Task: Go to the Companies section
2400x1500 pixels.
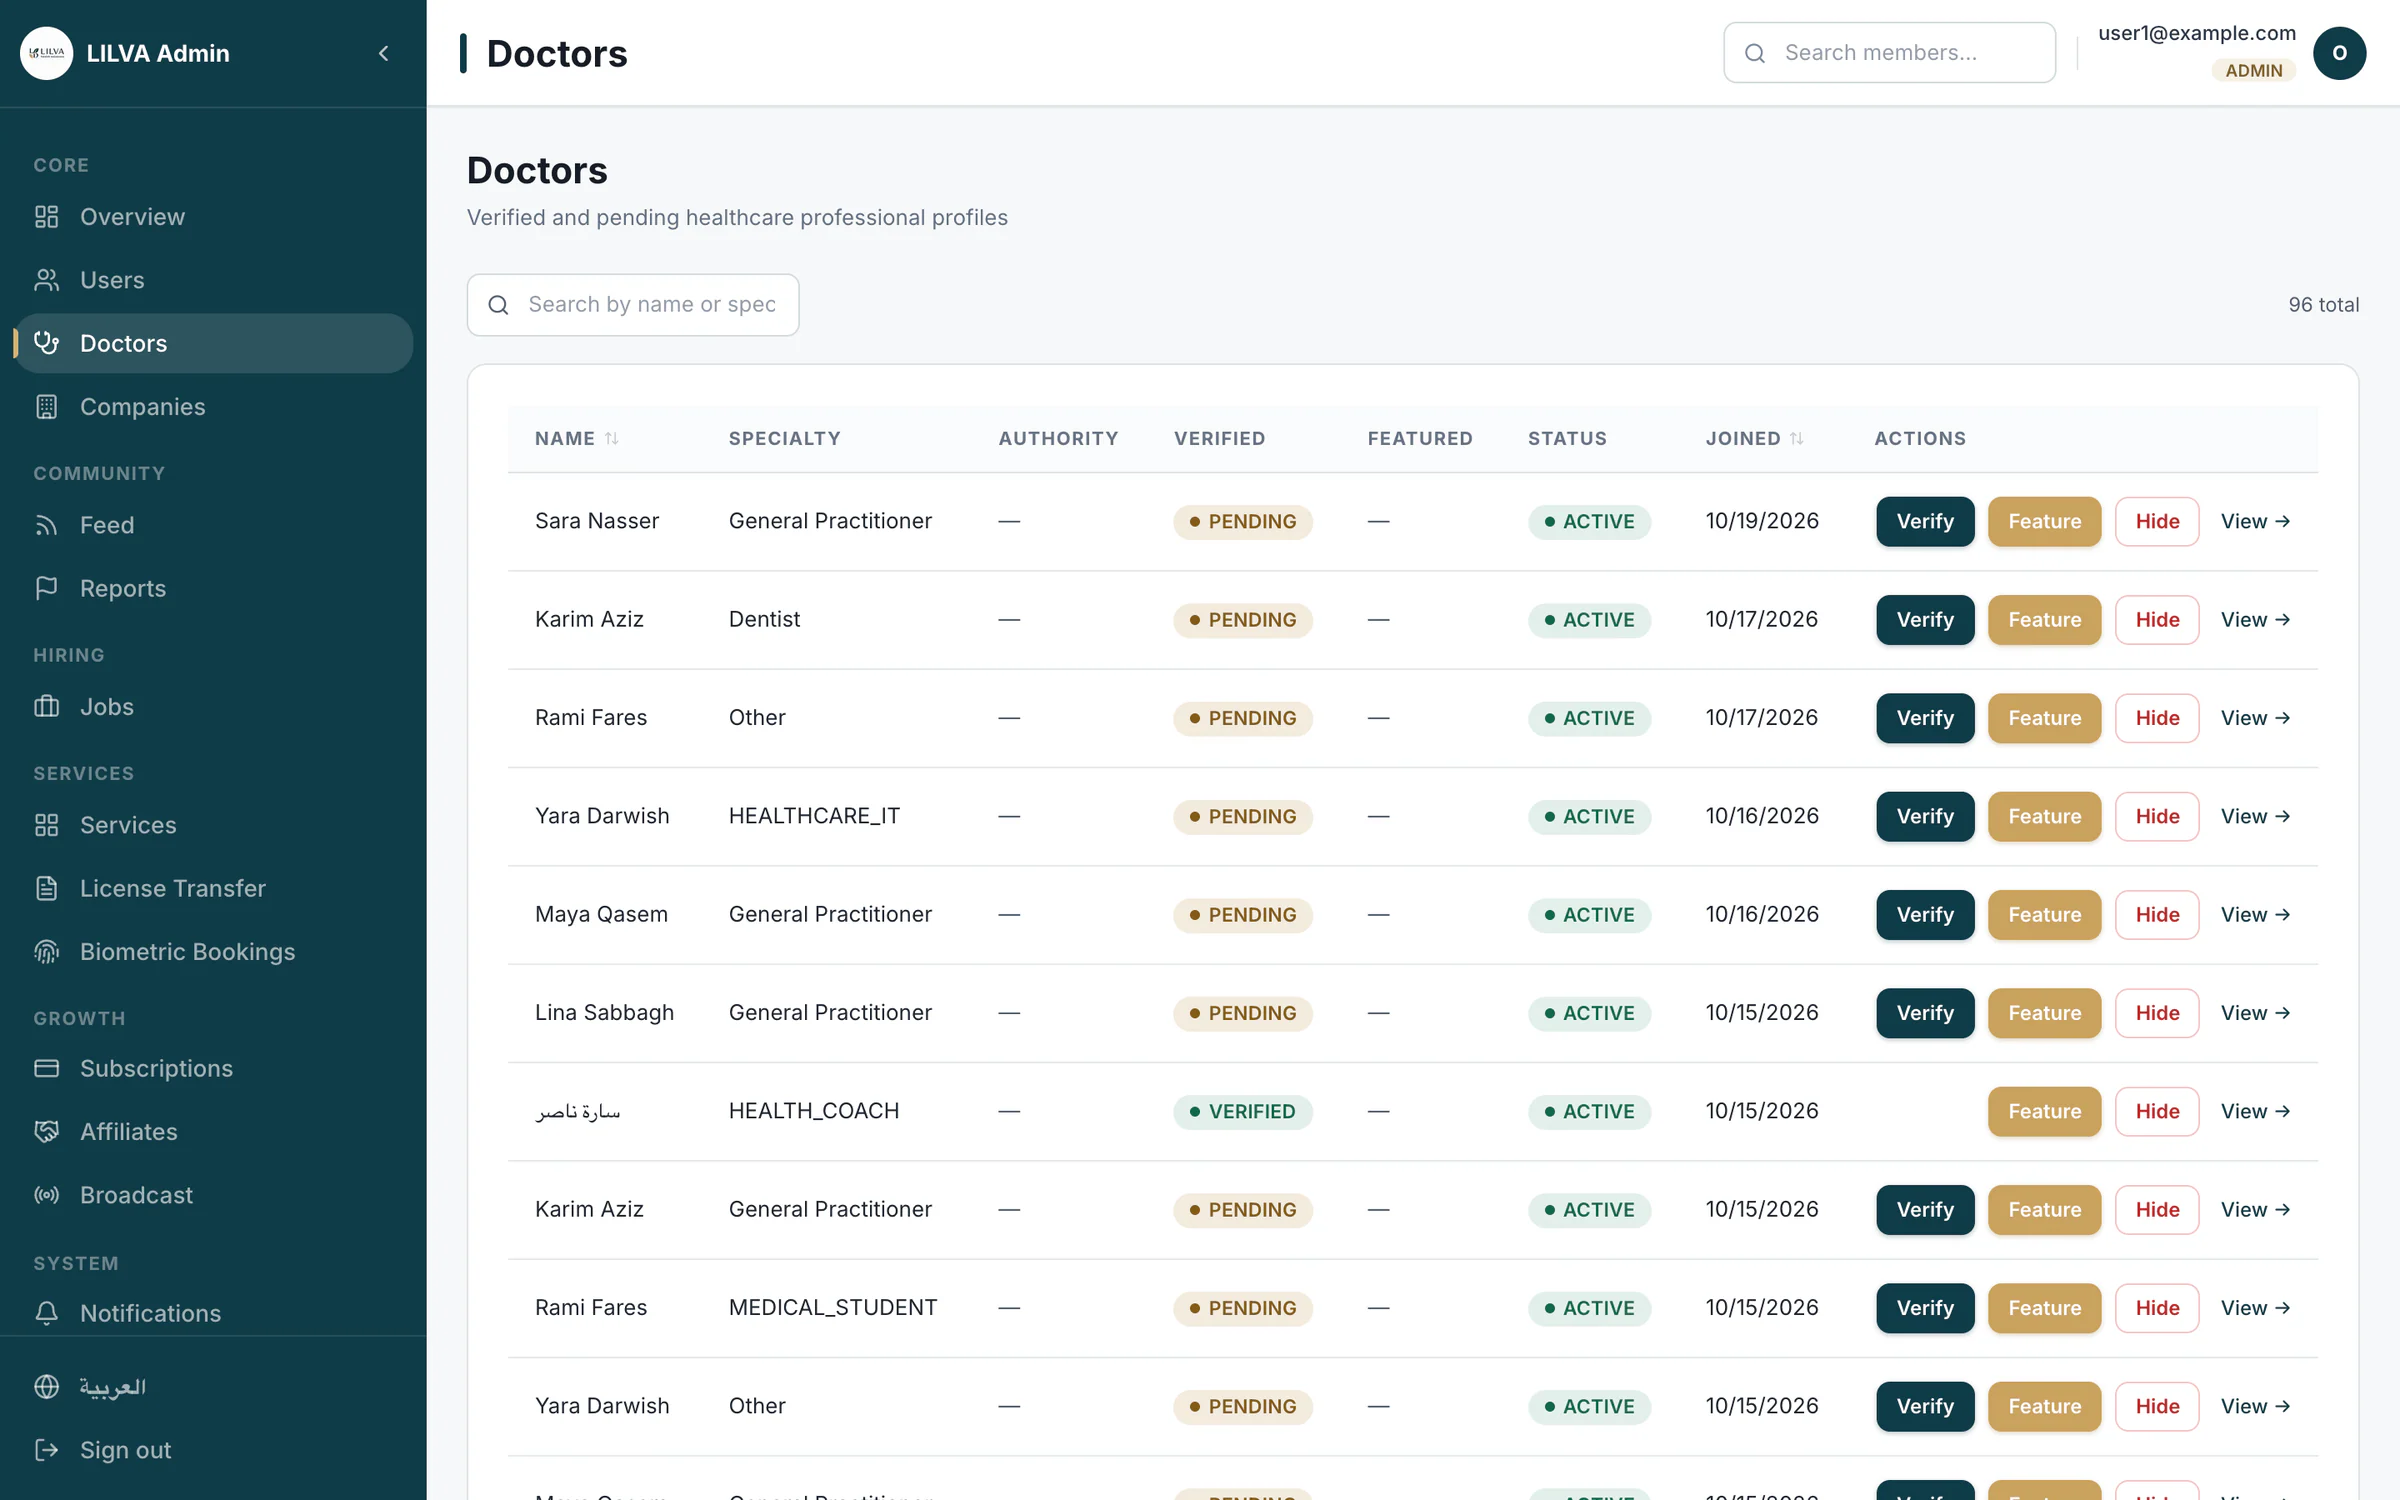Action: coord(213,407)
